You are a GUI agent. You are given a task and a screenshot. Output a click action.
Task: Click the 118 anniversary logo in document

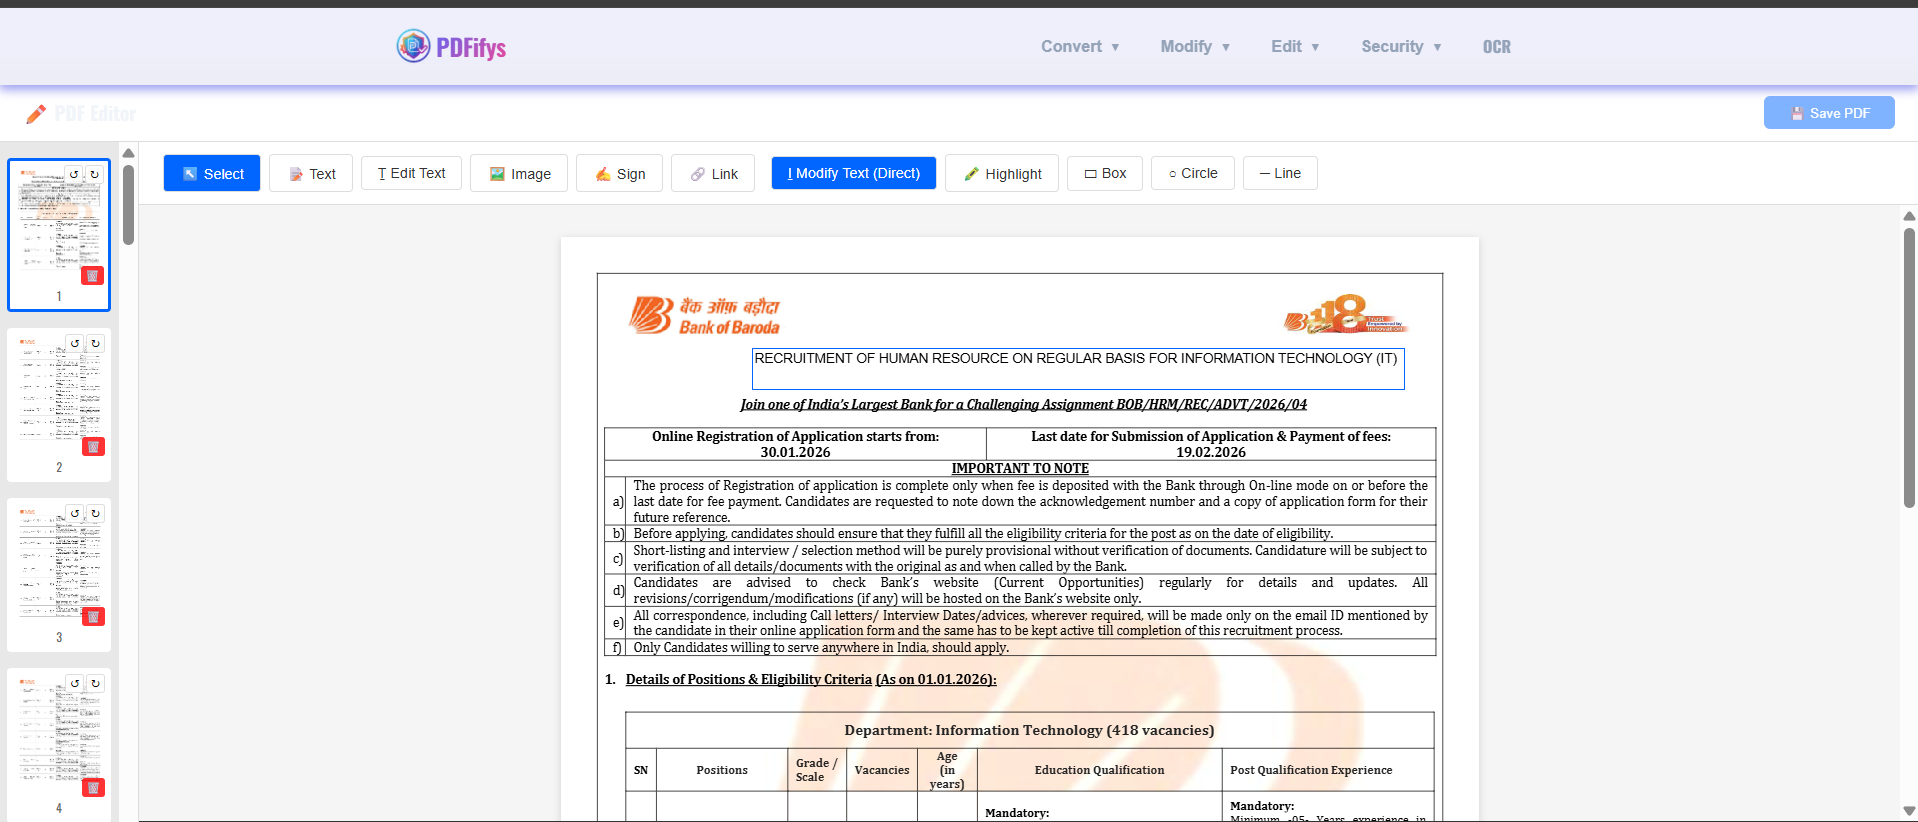click(x=1346, y=314)
